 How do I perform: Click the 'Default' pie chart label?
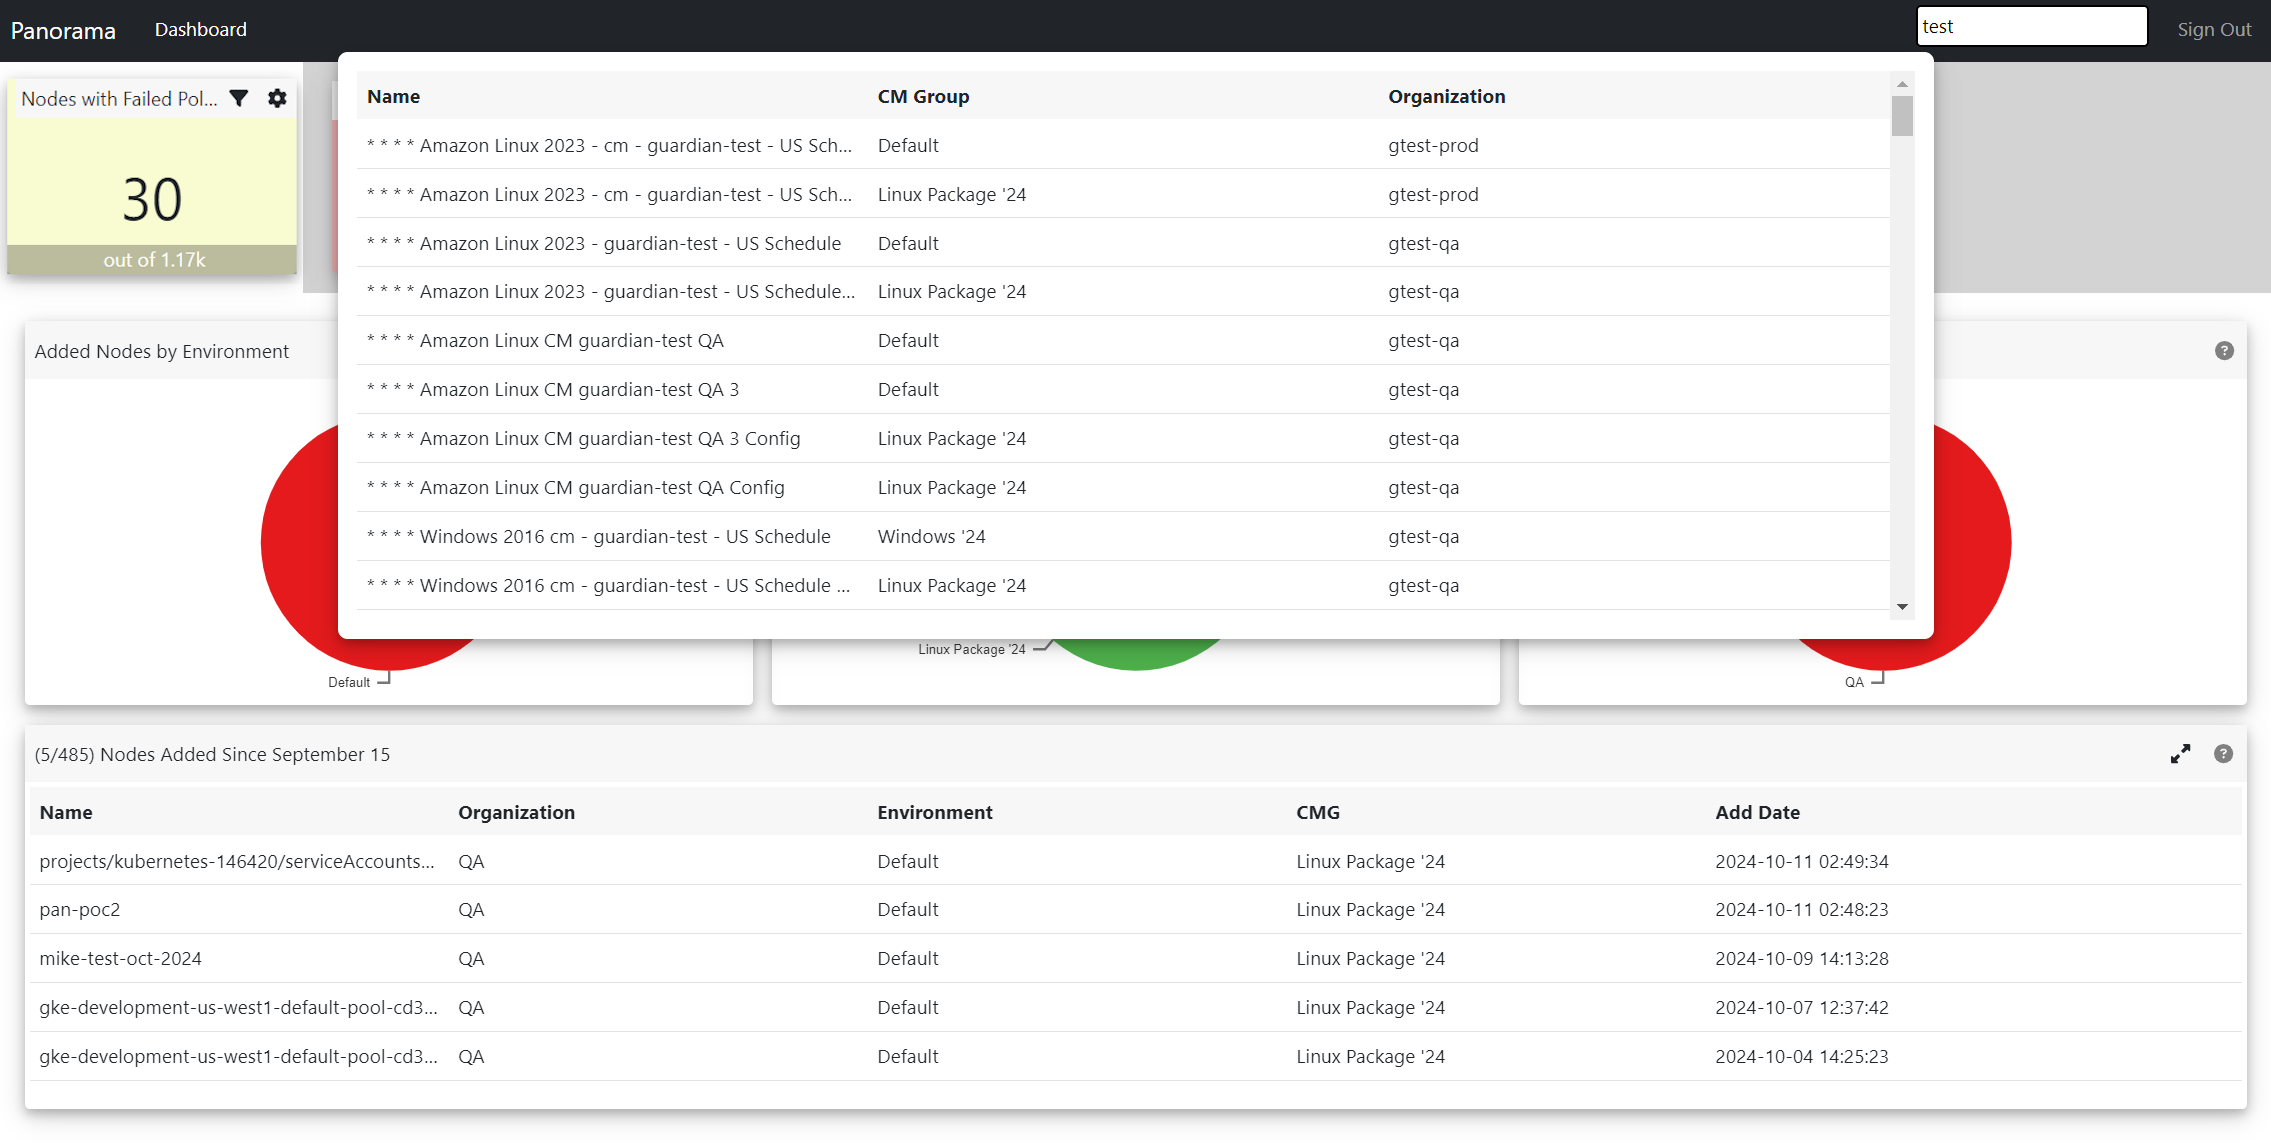pyautogui.click(x=349, y=682)
